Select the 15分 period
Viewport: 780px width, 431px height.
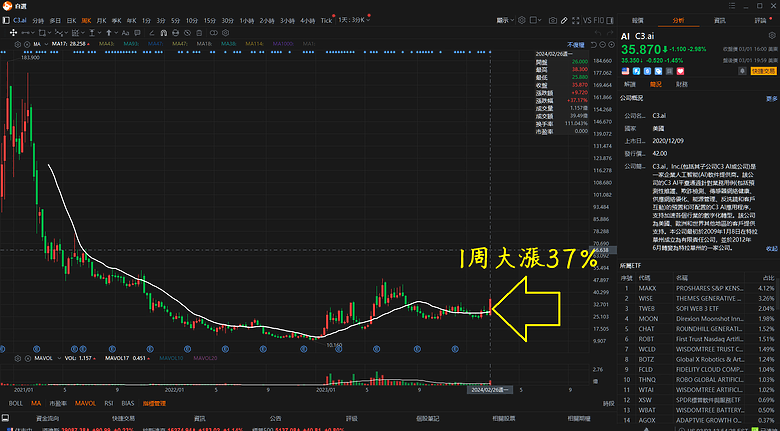click(x=209, y=20)
